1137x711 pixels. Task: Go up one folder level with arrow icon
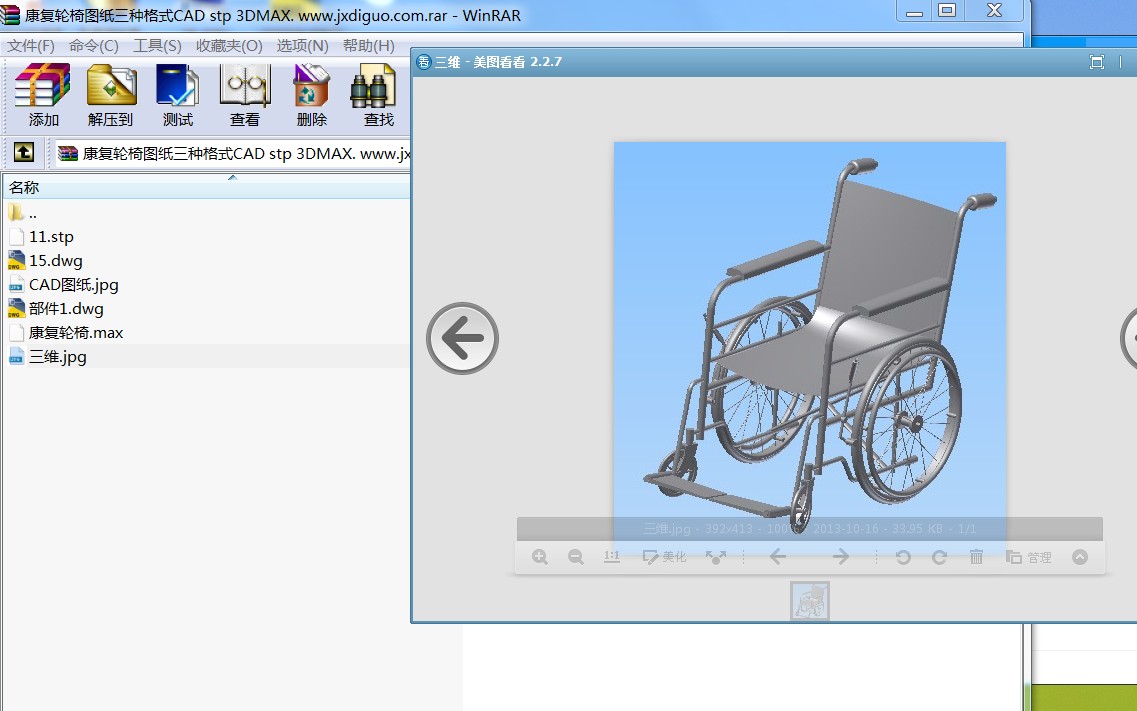[24, 153]
